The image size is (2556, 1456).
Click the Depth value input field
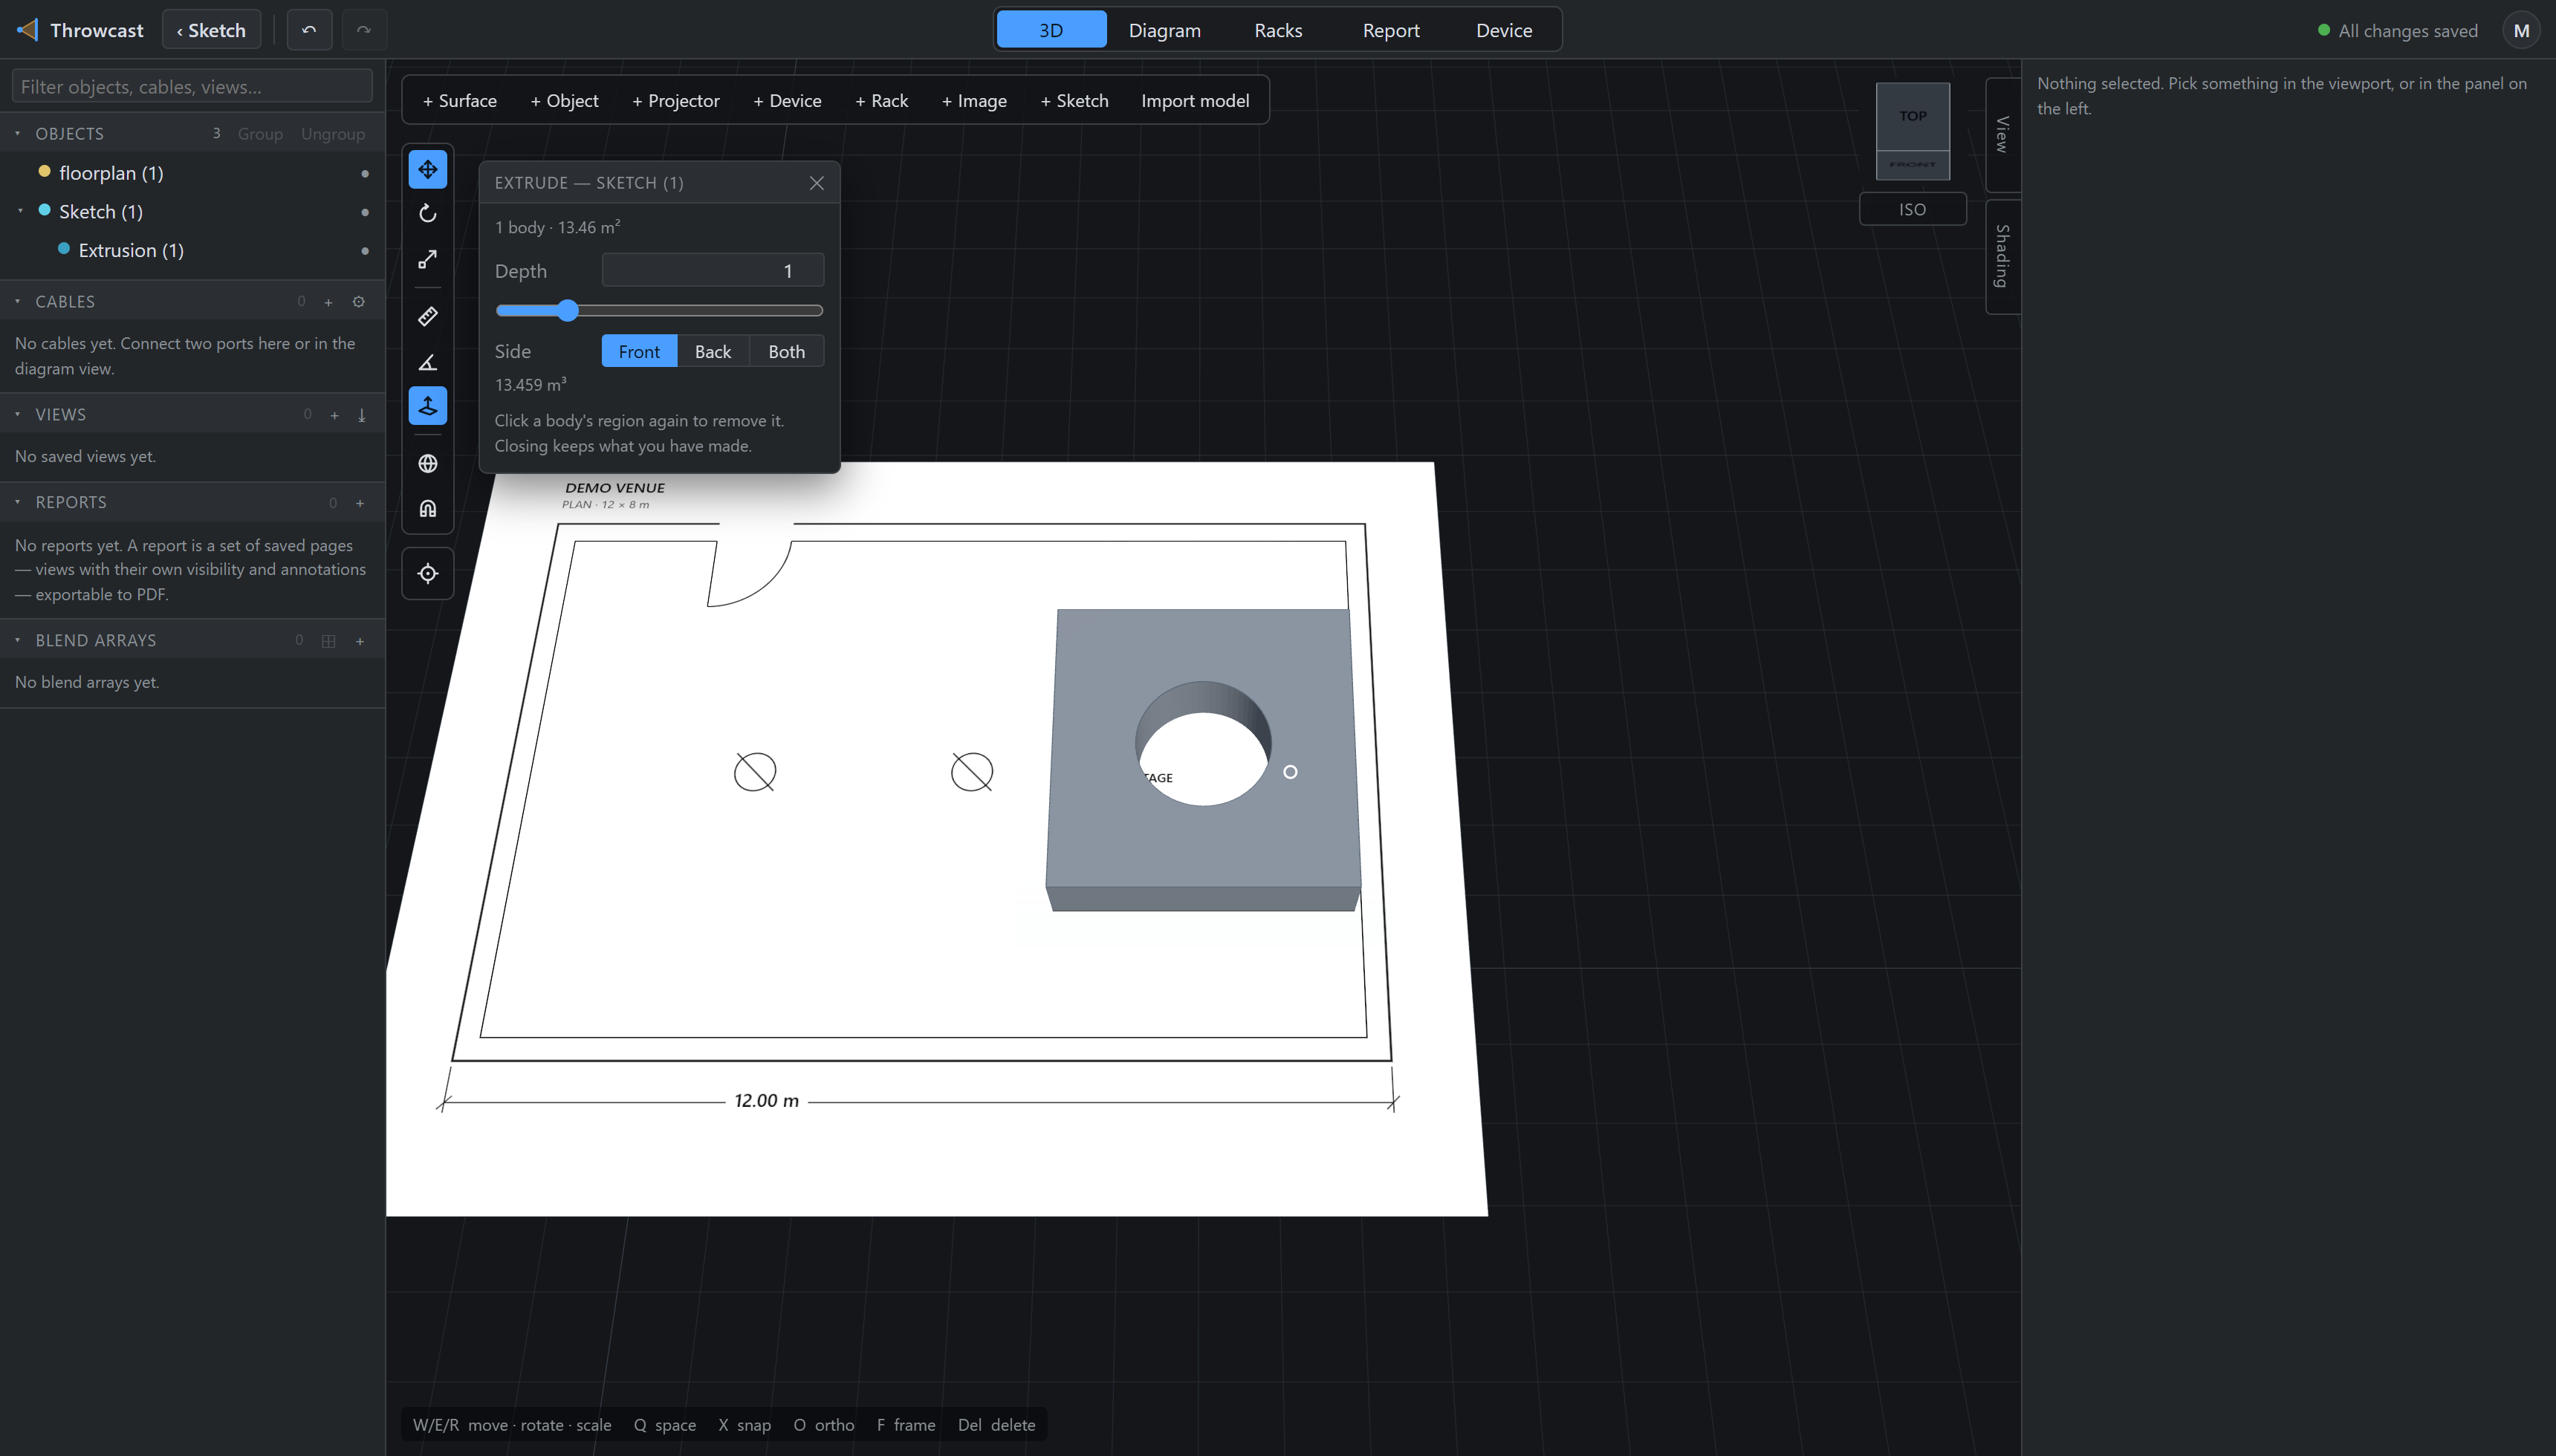713,270
